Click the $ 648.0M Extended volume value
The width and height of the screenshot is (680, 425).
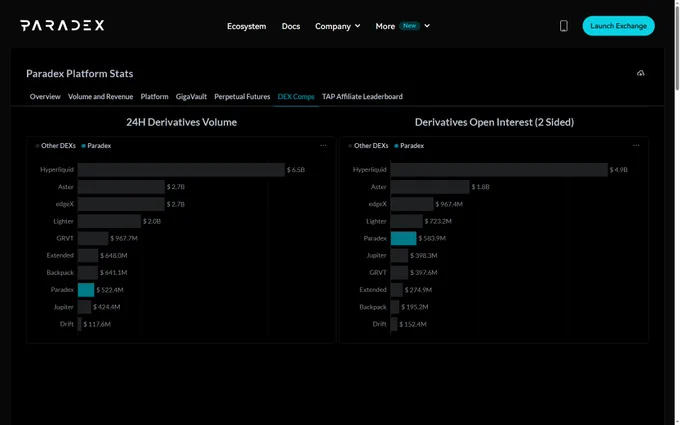click(114, 255)
